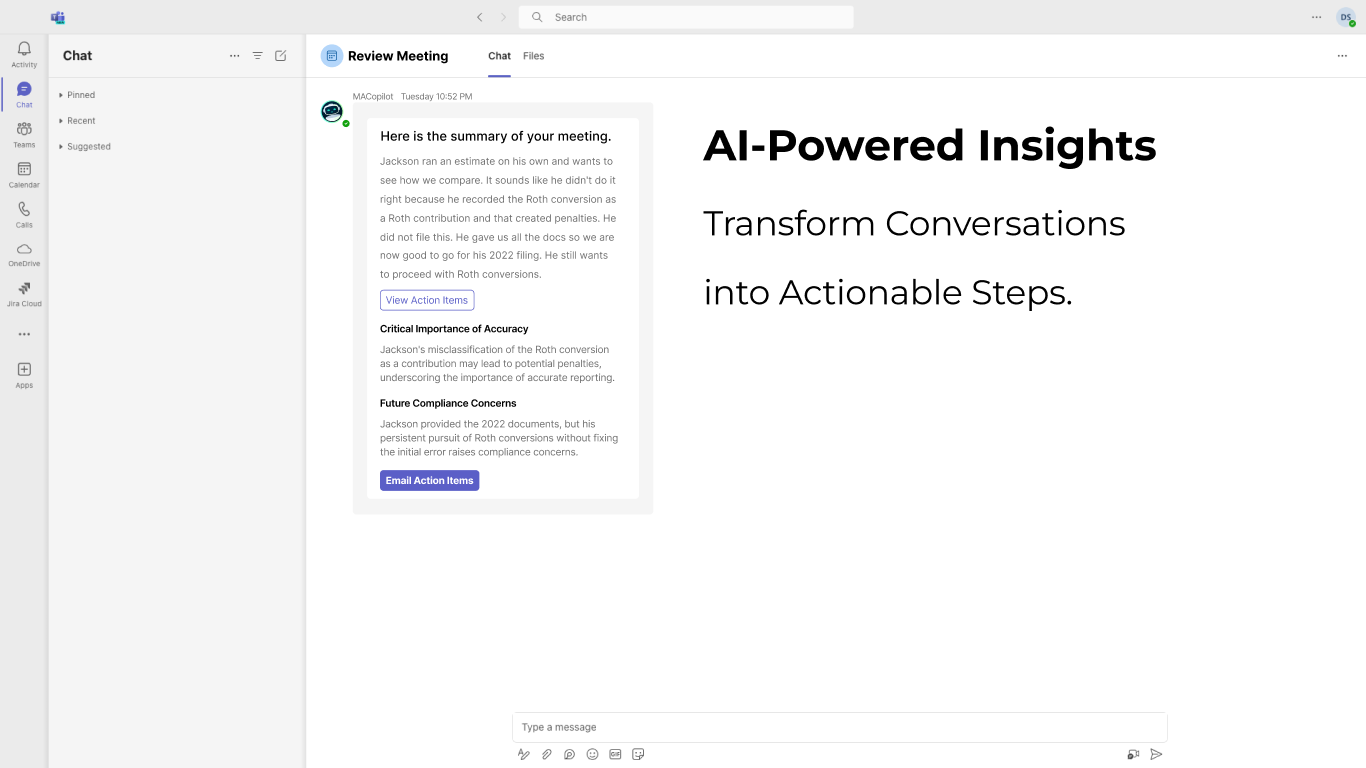The image size is (1366, 768).
Task: Send the message with arrow icon
Action: pos(1156,754)
